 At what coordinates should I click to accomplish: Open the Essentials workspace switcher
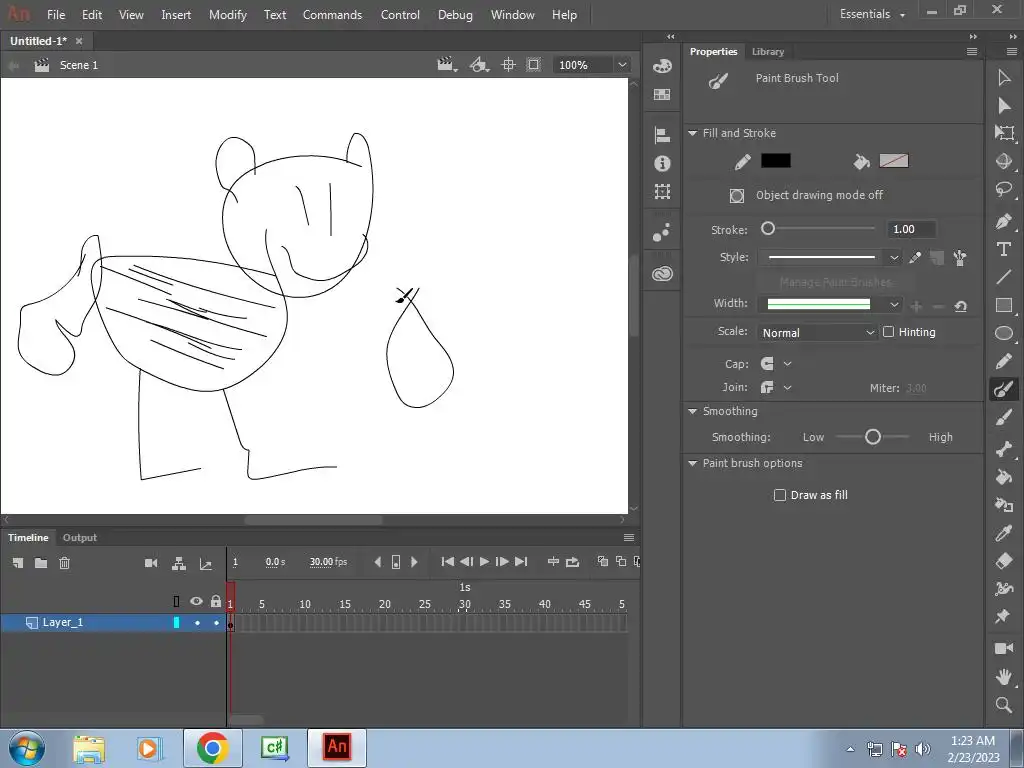[x=872, y=14]
